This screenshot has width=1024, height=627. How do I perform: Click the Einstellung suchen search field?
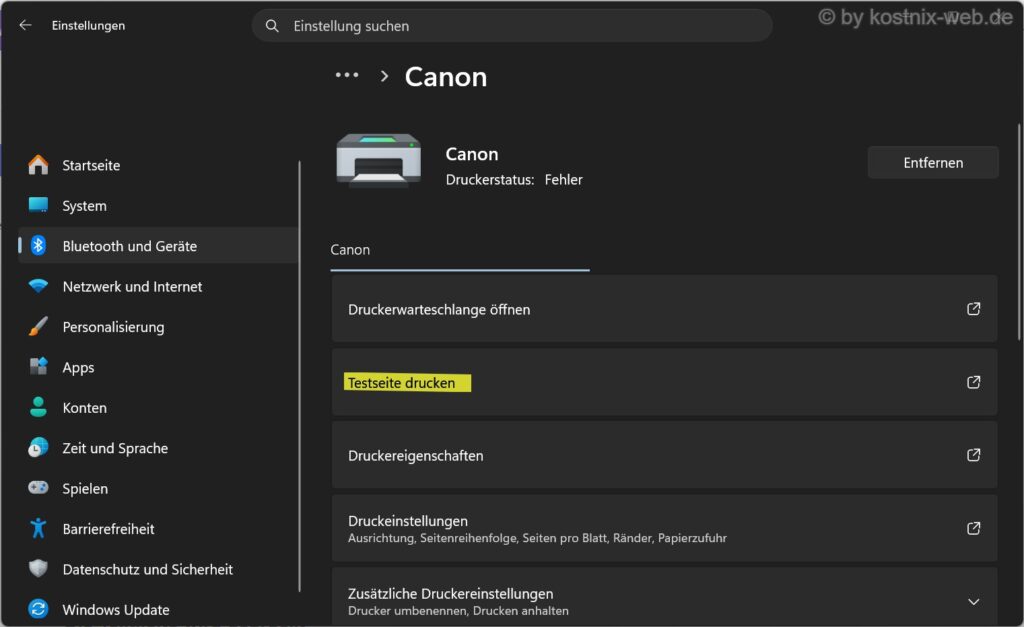pos(512,26)
